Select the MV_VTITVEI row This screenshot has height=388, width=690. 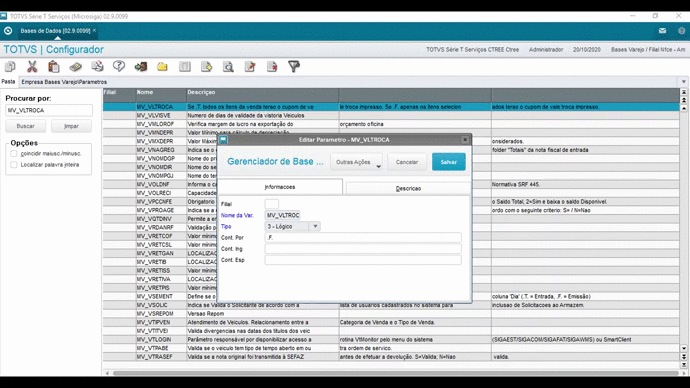391,331
